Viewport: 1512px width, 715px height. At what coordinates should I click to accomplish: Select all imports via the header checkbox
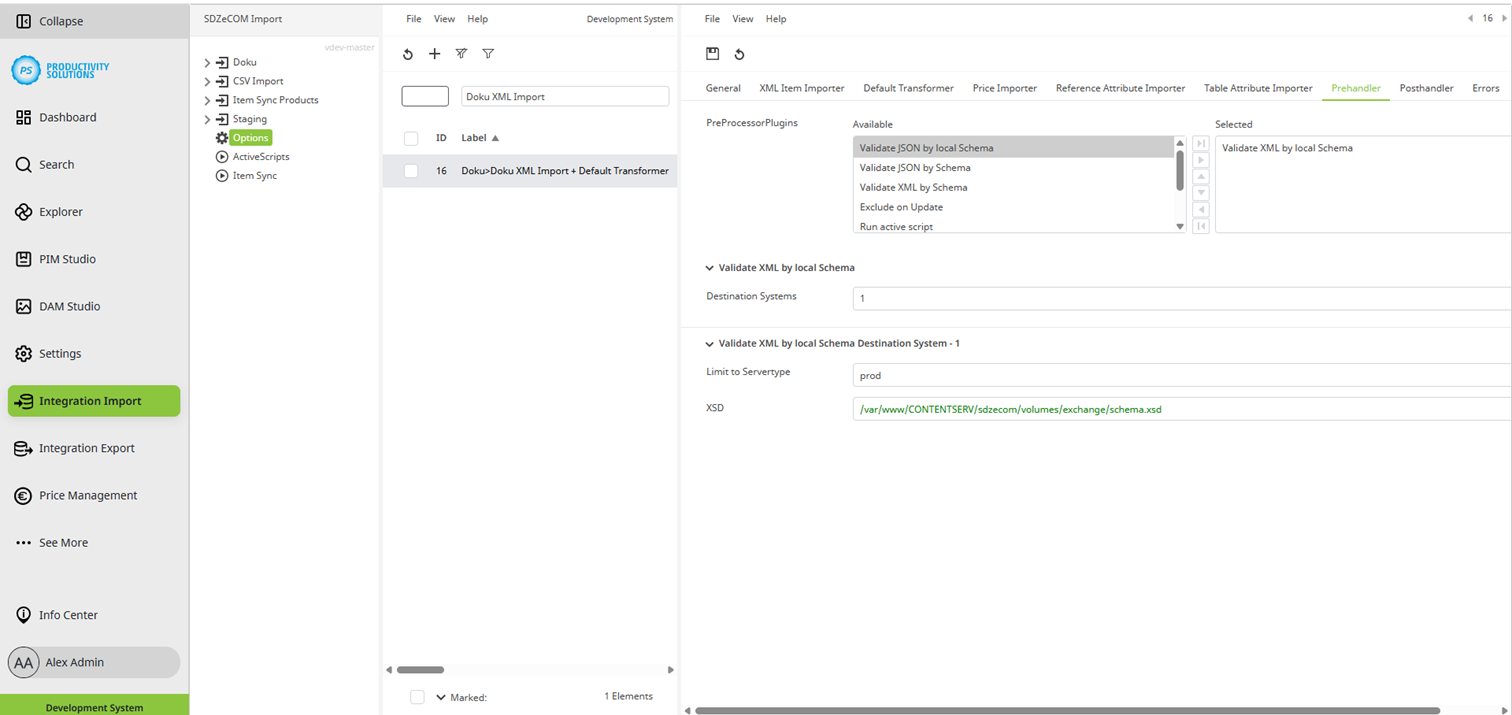point(410,137)
